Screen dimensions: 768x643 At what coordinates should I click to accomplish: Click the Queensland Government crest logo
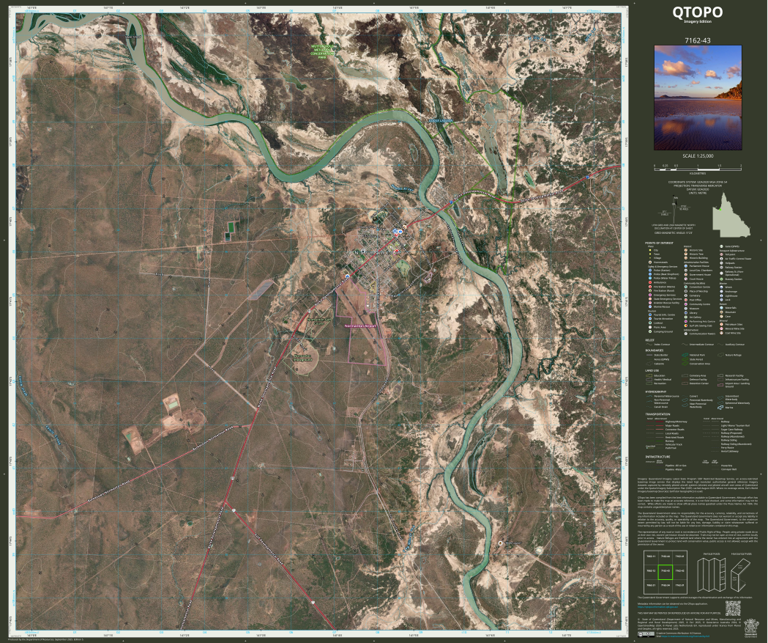click(751, 628)
